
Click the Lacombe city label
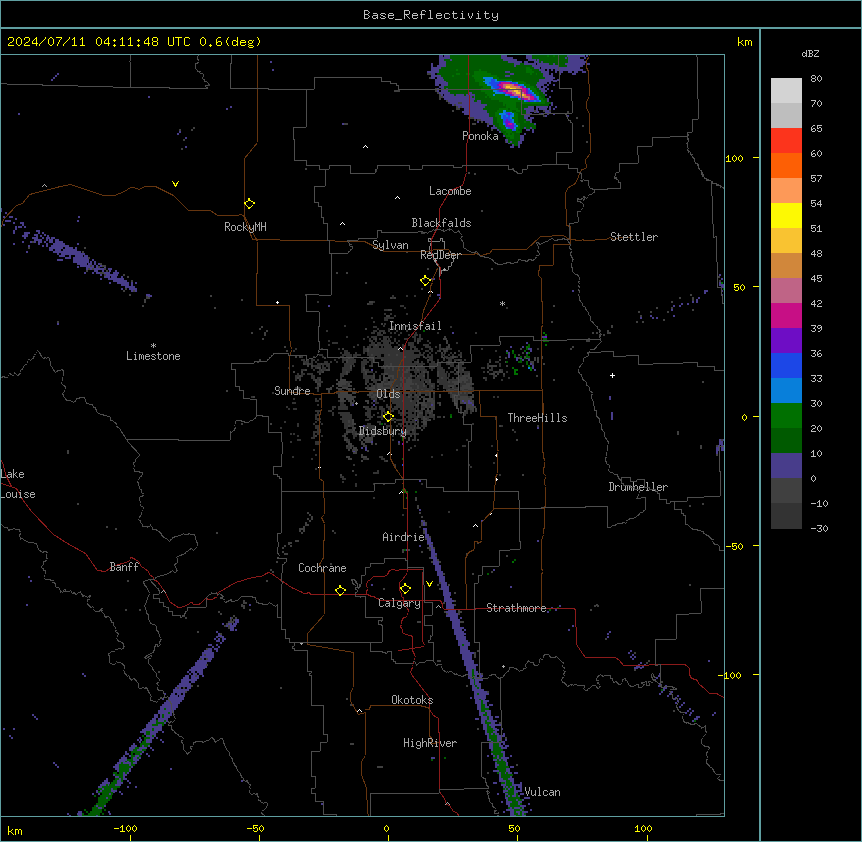point(450,191)
